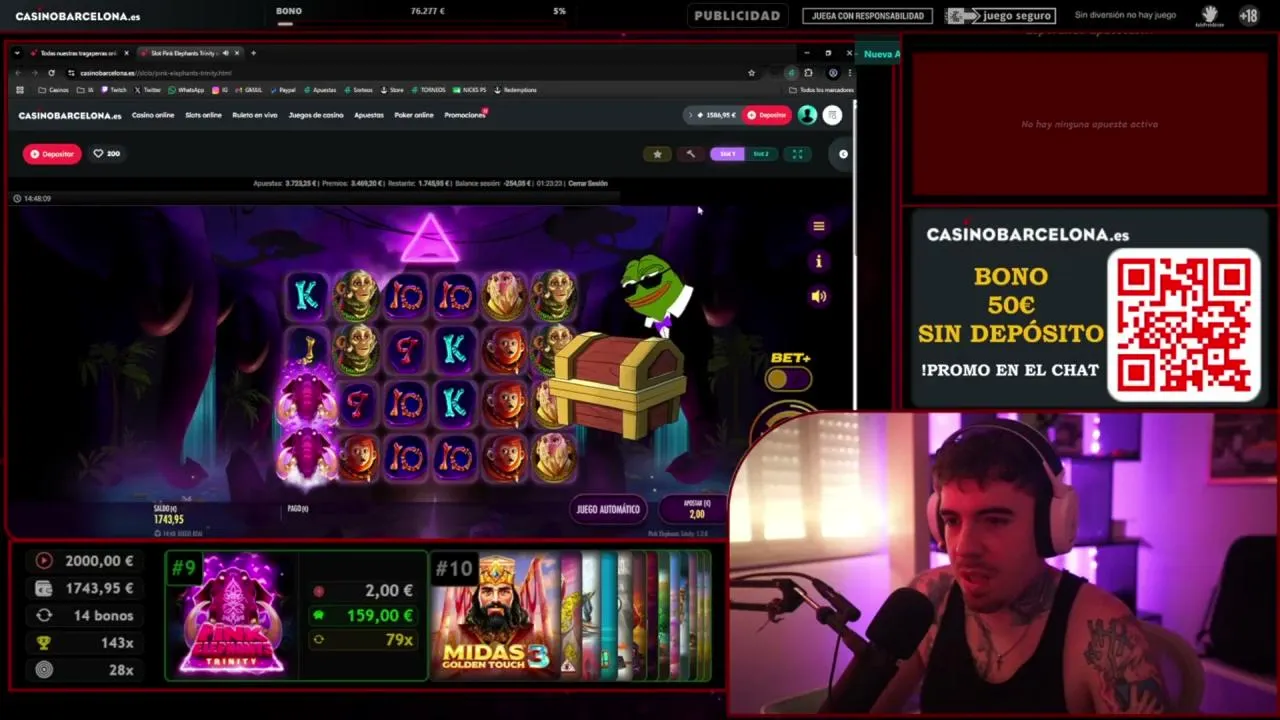
Task: Open Promociones page
Action: [x=465, y=115]
